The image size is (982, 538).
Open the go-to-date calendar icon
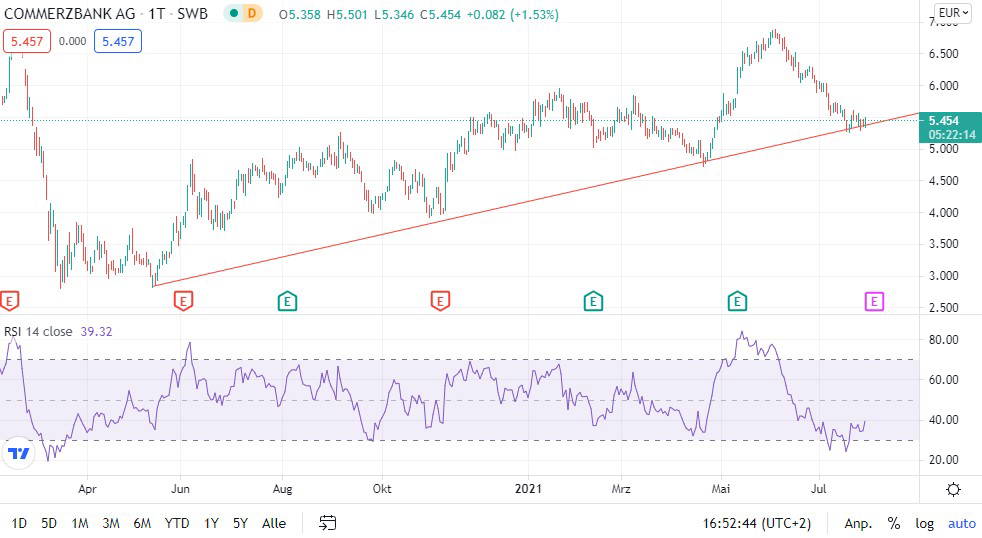[328, 522]
